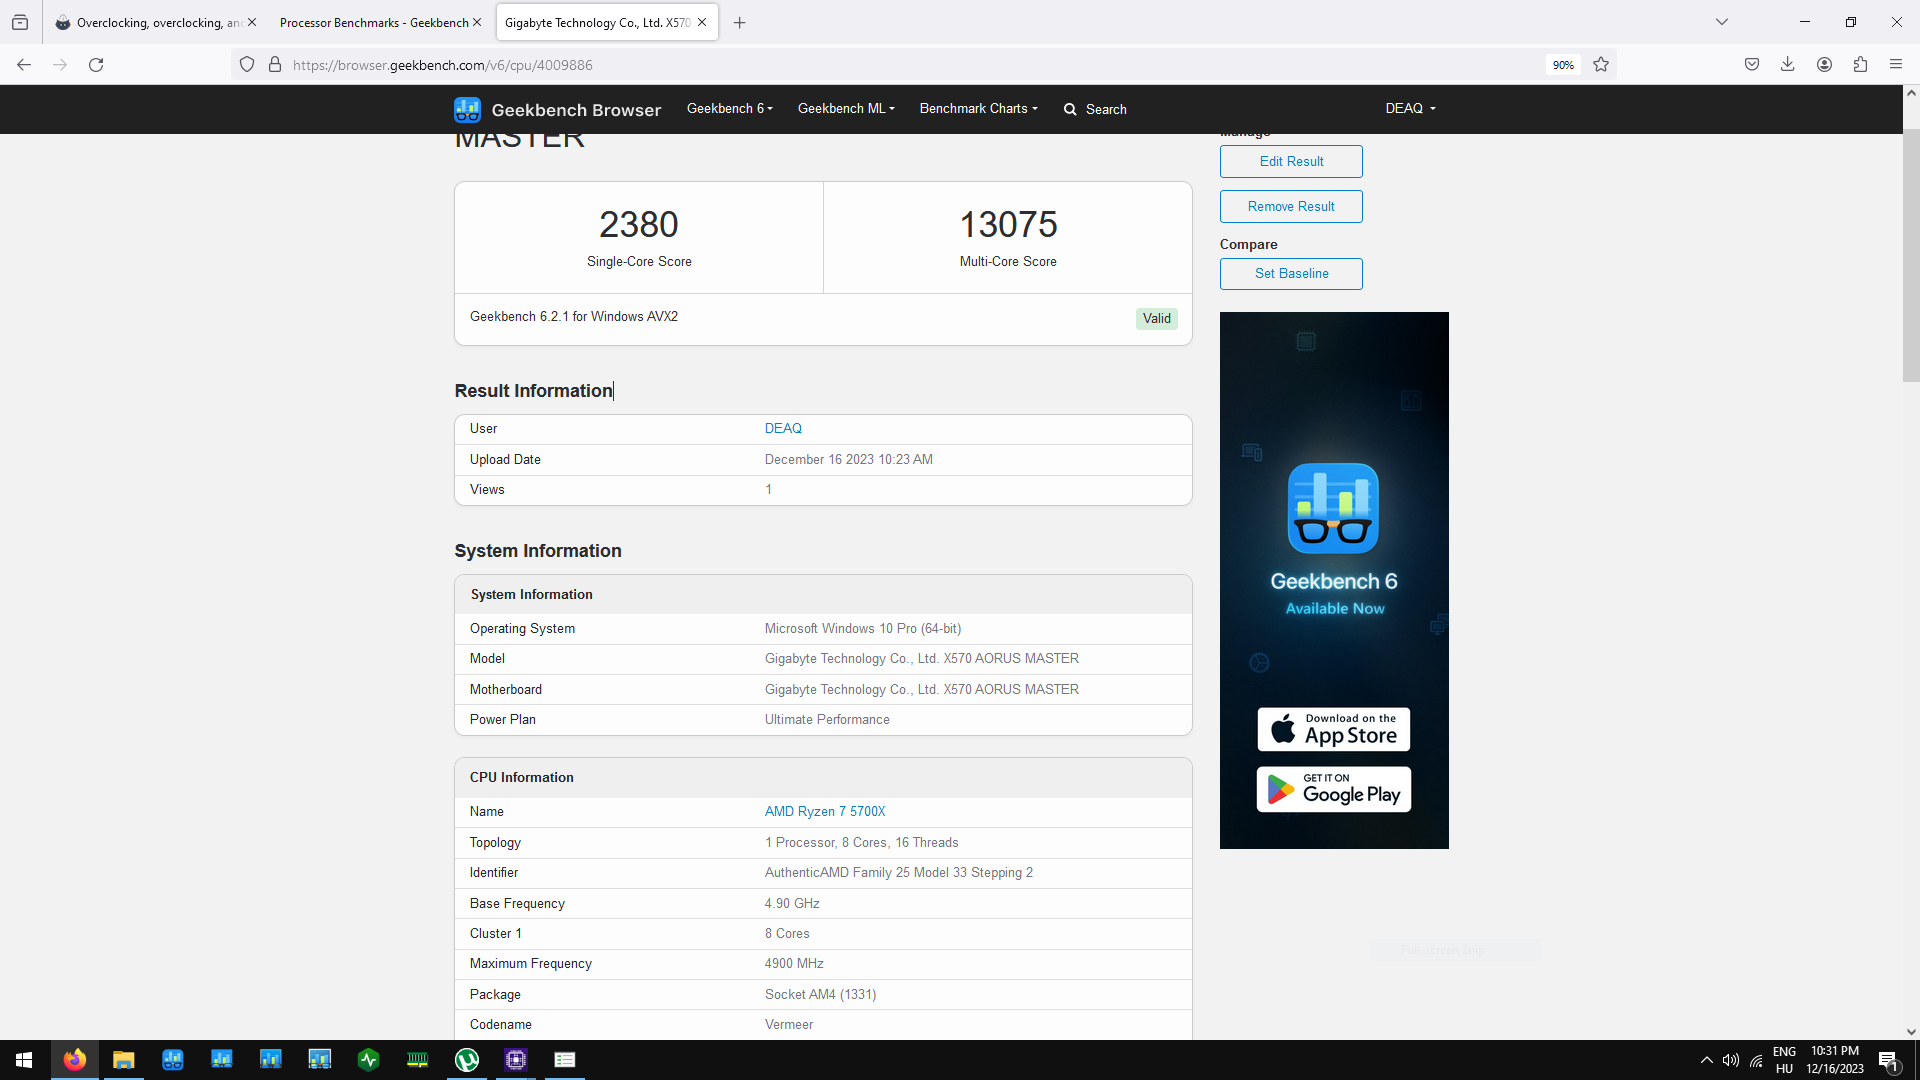Click the Get it on Google Play badge
This screenshot has height=1080, width=1920.
[x=1334, y=790]
